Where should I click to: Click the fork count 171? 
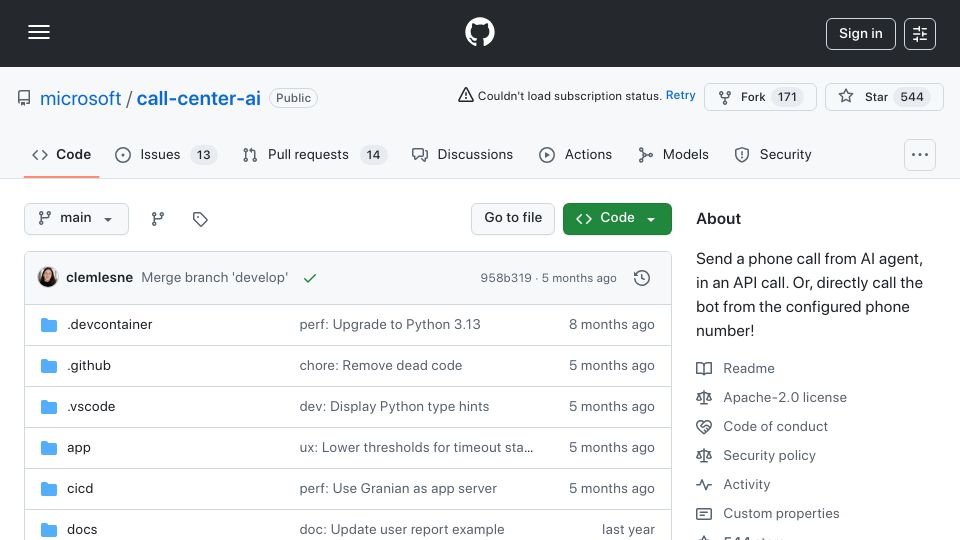coord(787,97)
